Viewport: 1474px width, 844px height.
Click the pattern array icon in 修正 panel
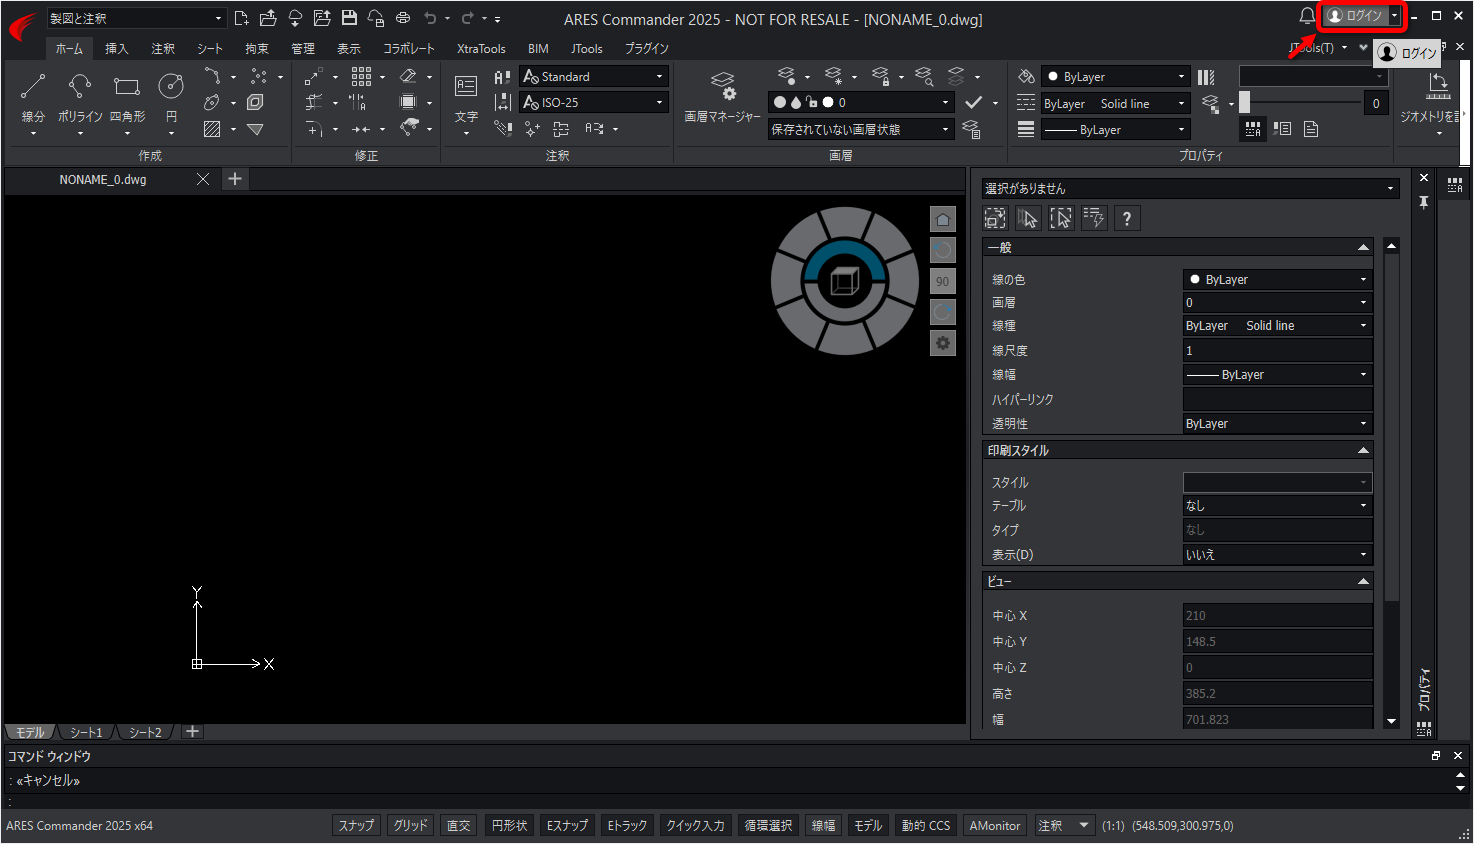coord(361,76)
